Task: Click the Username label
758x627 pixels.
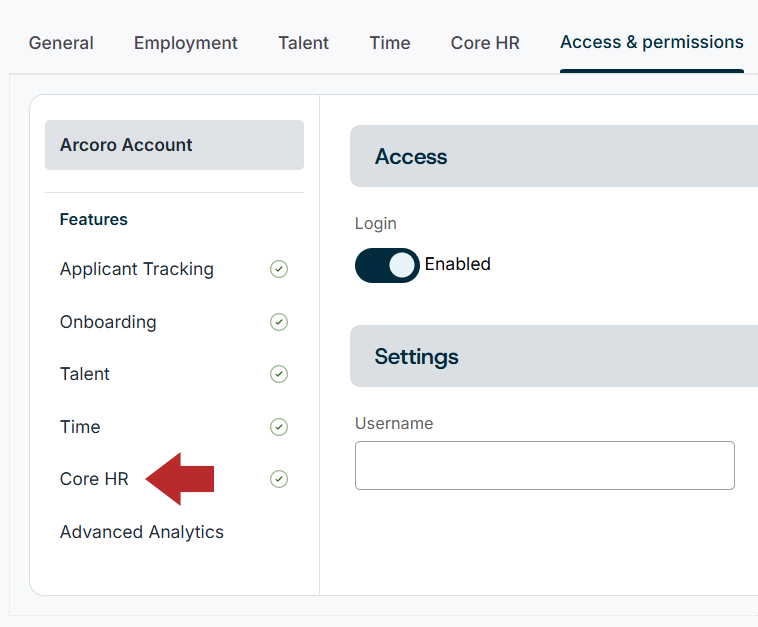Action: [394, 423]
